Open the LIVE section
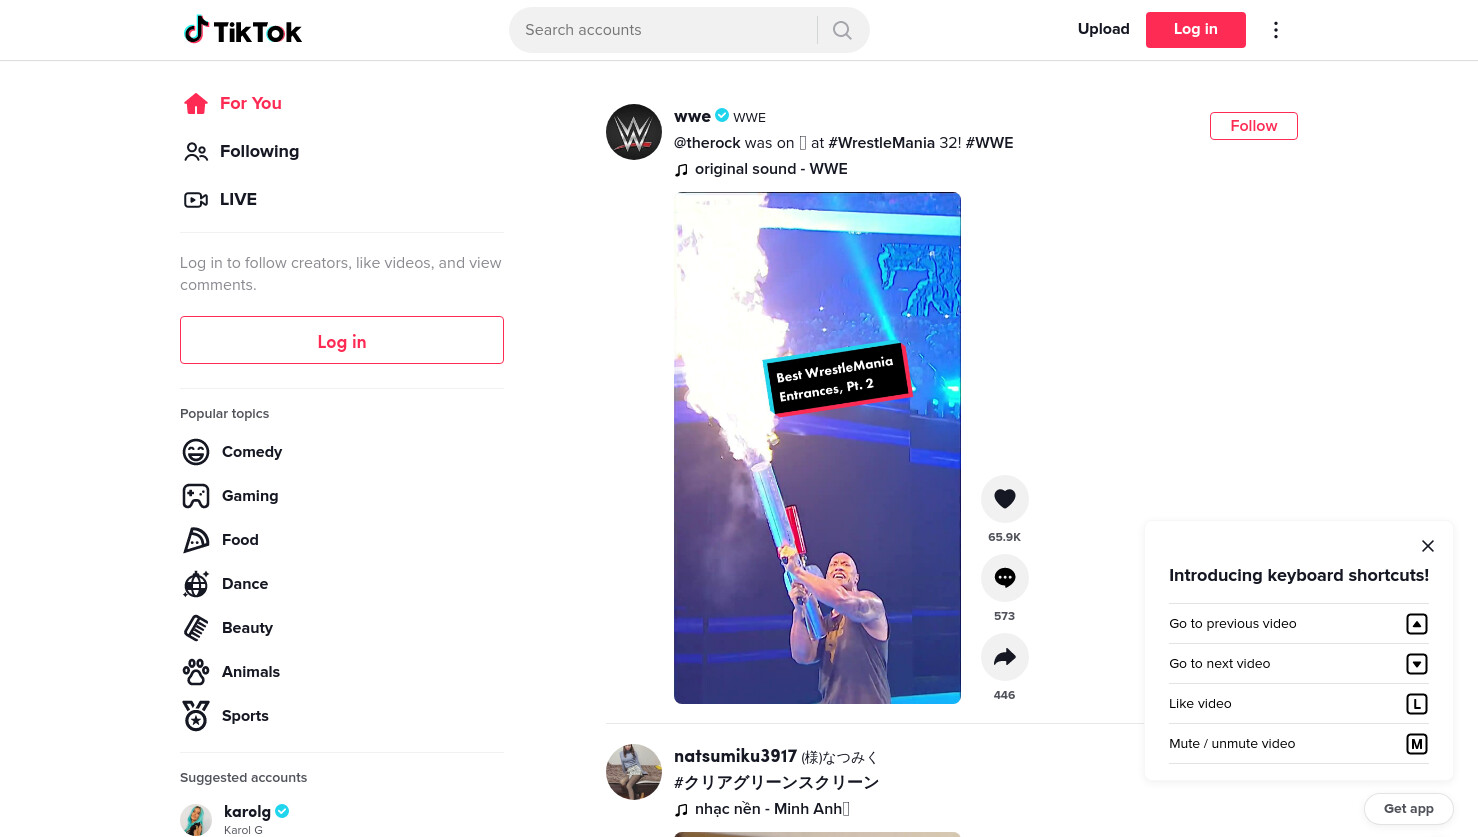The image size is (1478, 837). [x=221, y=199]
